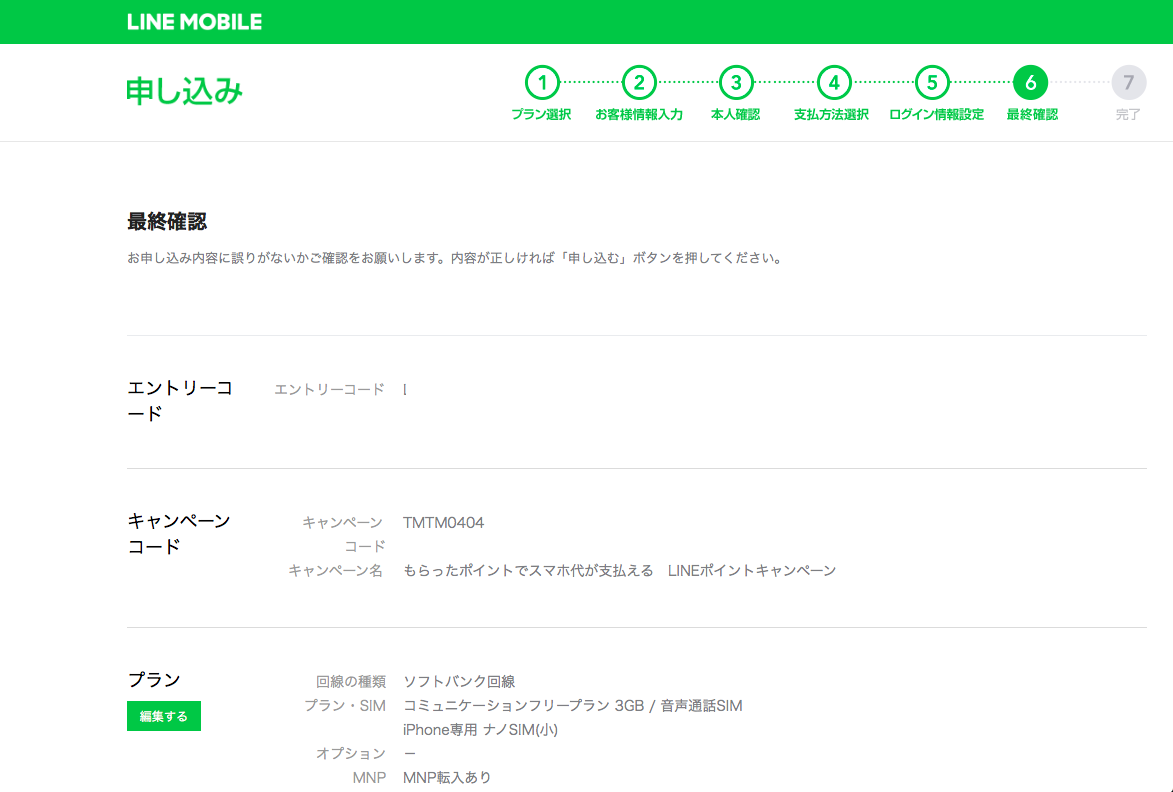
Task: Click the キャンペーンコード section heading
Action: point(179,534)
